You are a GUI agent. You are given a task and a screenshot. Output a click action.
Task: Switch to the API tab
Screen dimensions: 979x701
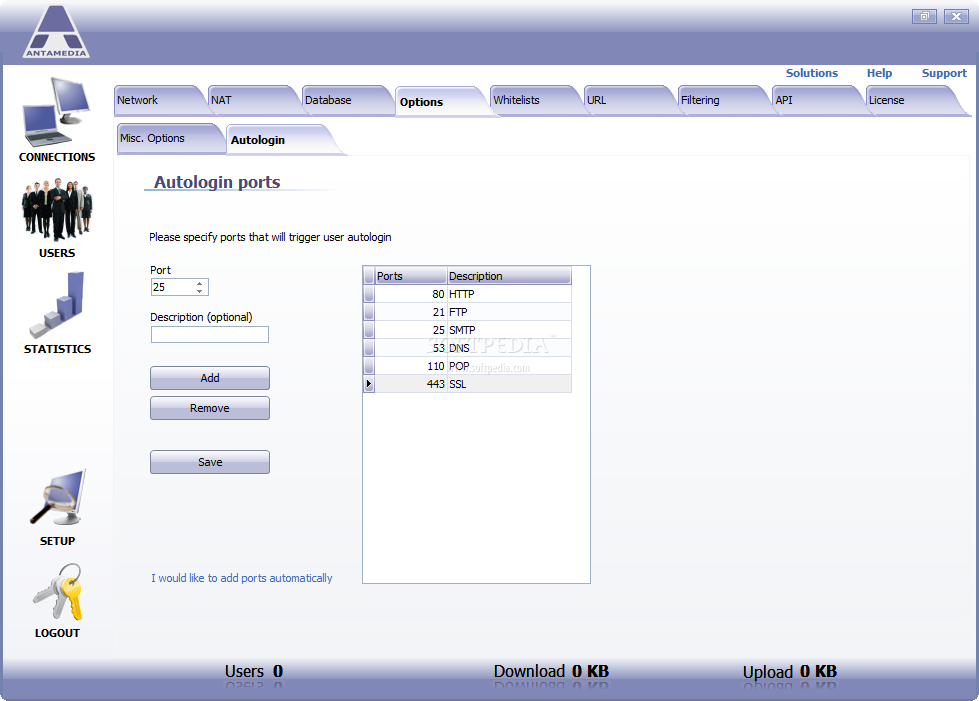click(817, 100)
